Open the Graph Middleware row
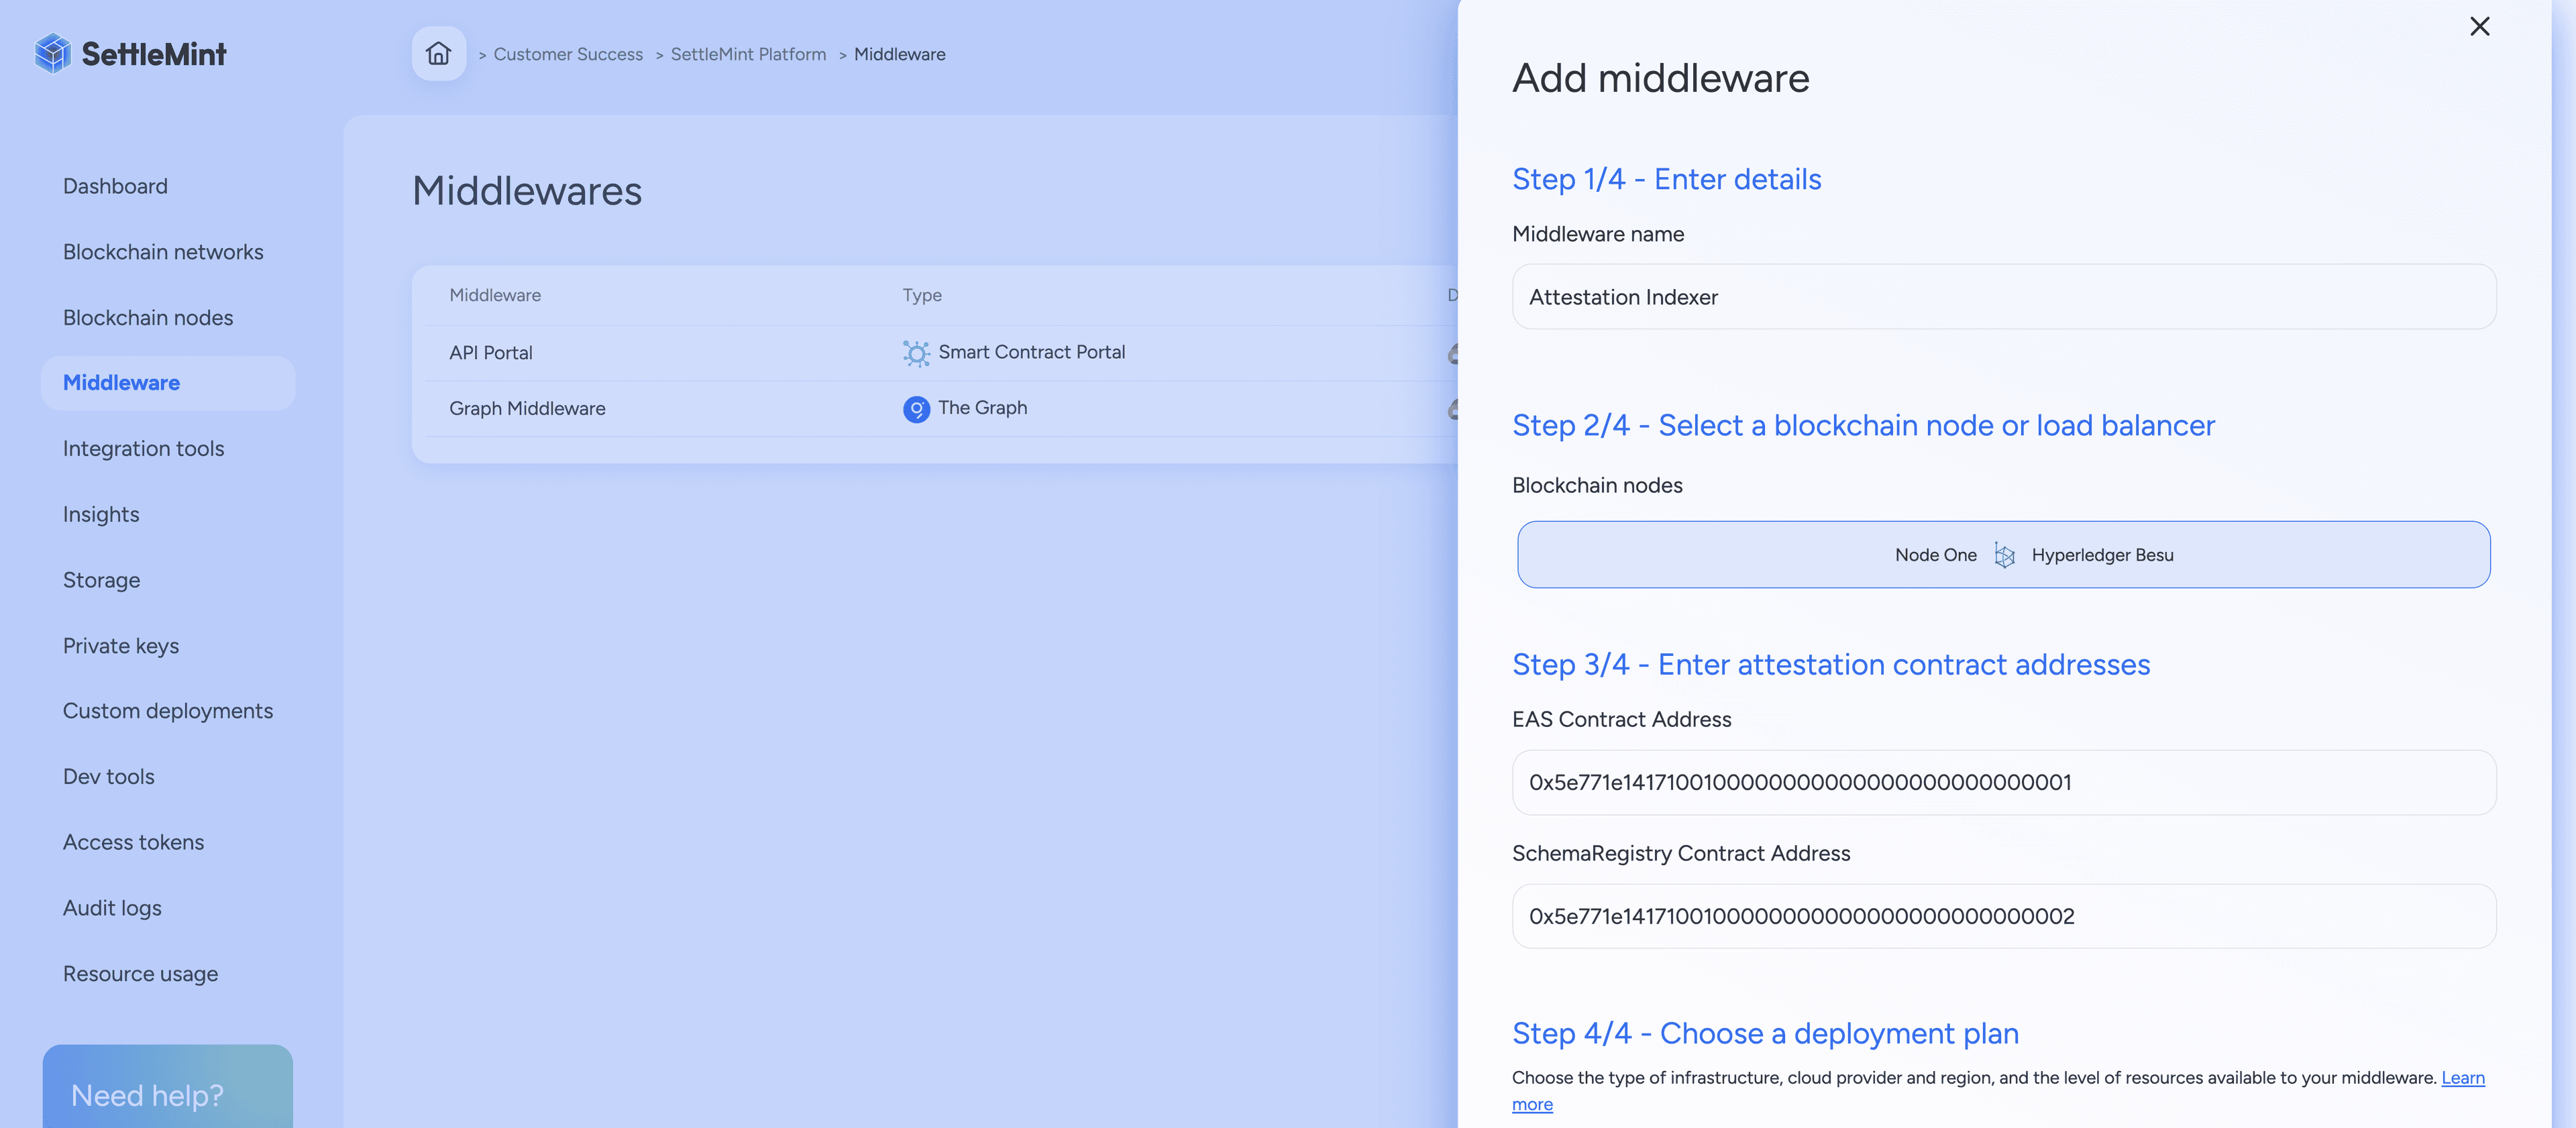The width and height of the screenshot is (2576, 1128). click(x=940, y=409)
